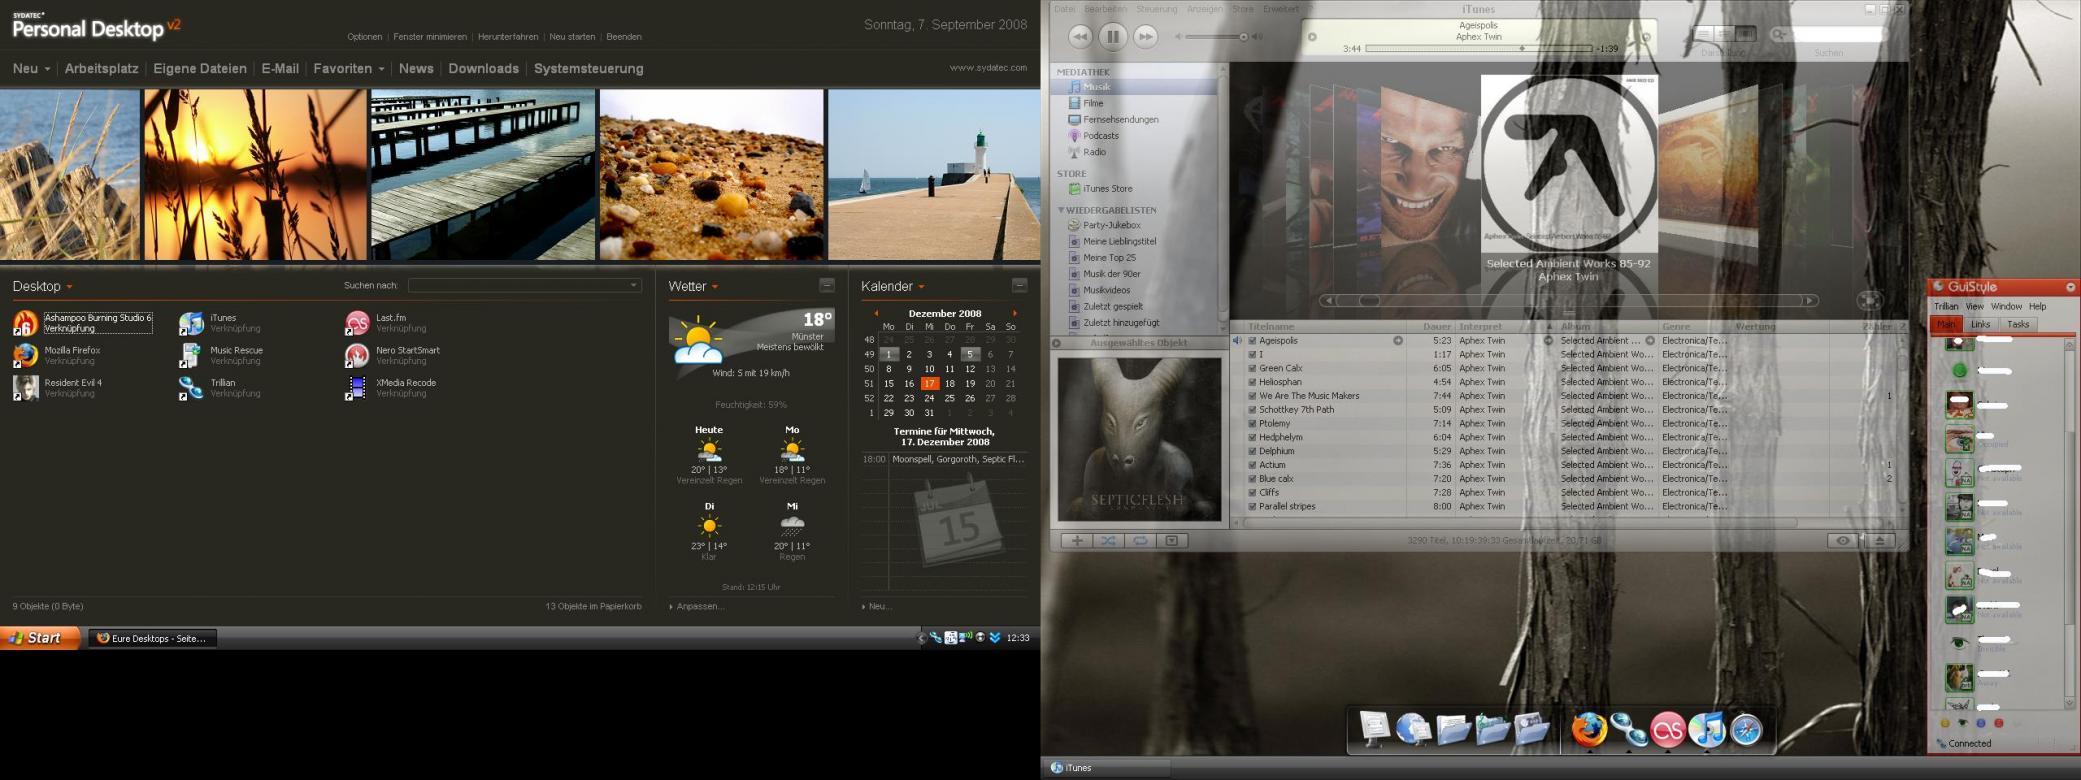Launch Trillian shortcut in Personal Desktop
The image size is (2081, 780).
click(219, 387)
